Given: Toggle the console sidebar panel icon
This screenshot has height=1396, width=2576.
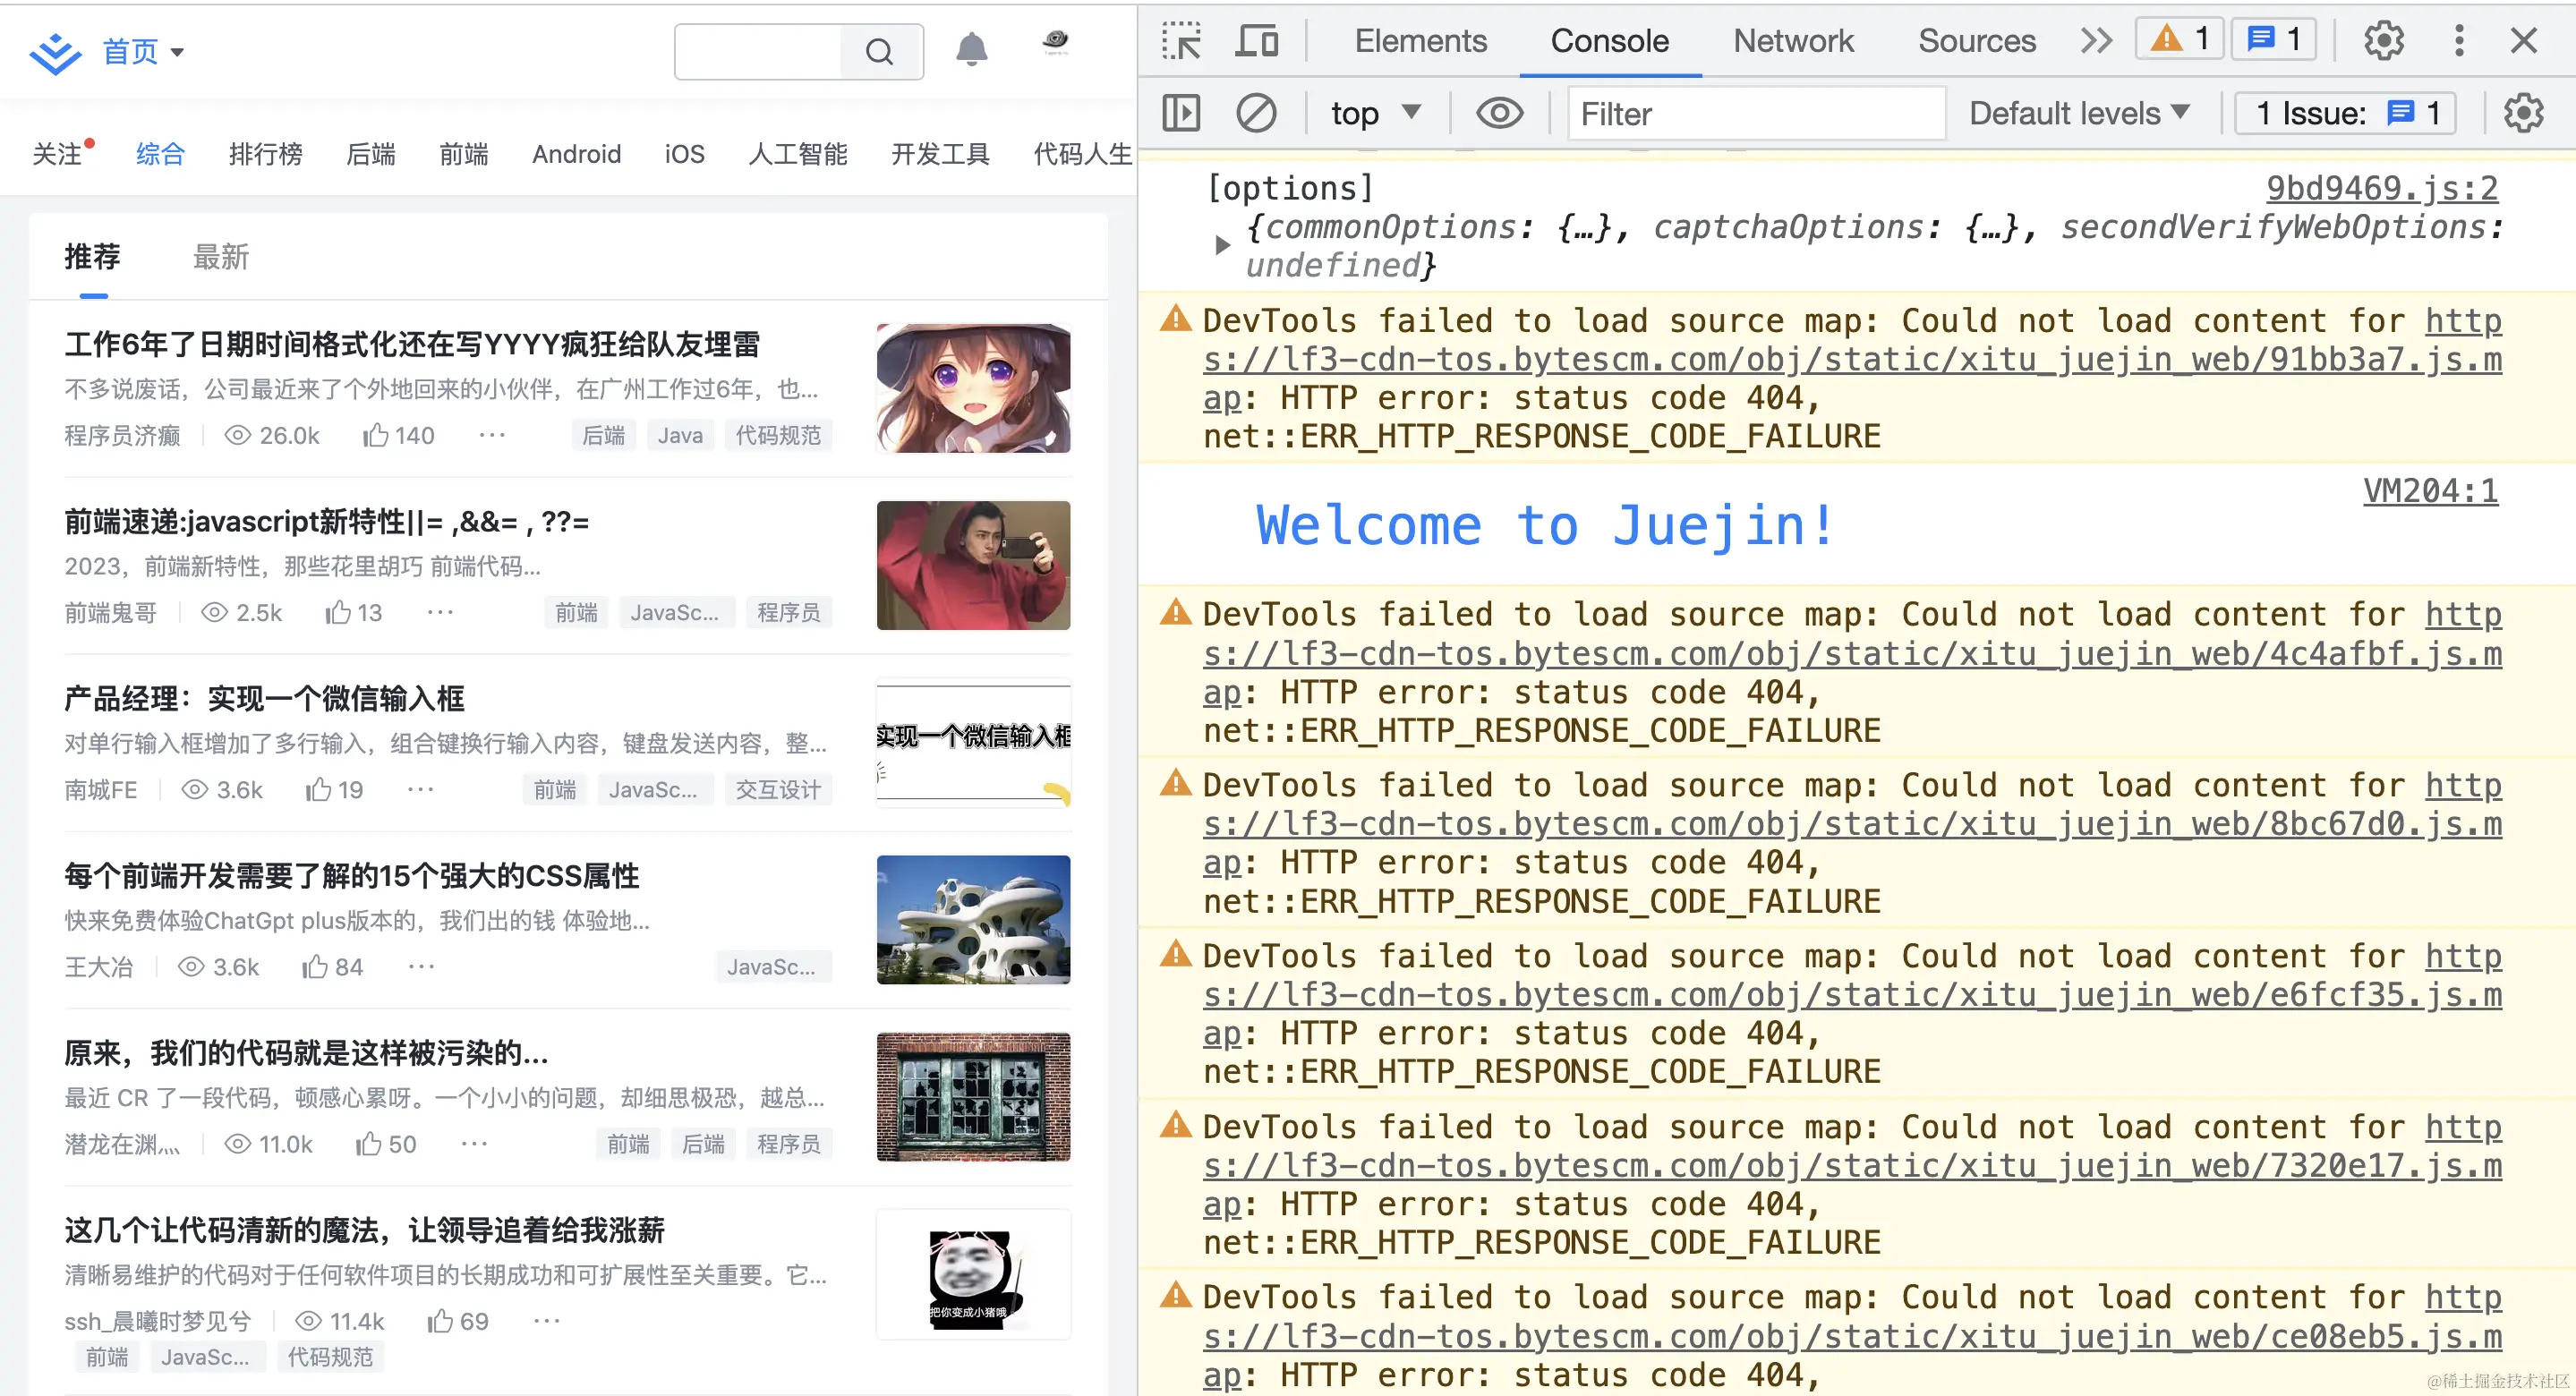Looking at the screenshot, I should (1181, 113).
